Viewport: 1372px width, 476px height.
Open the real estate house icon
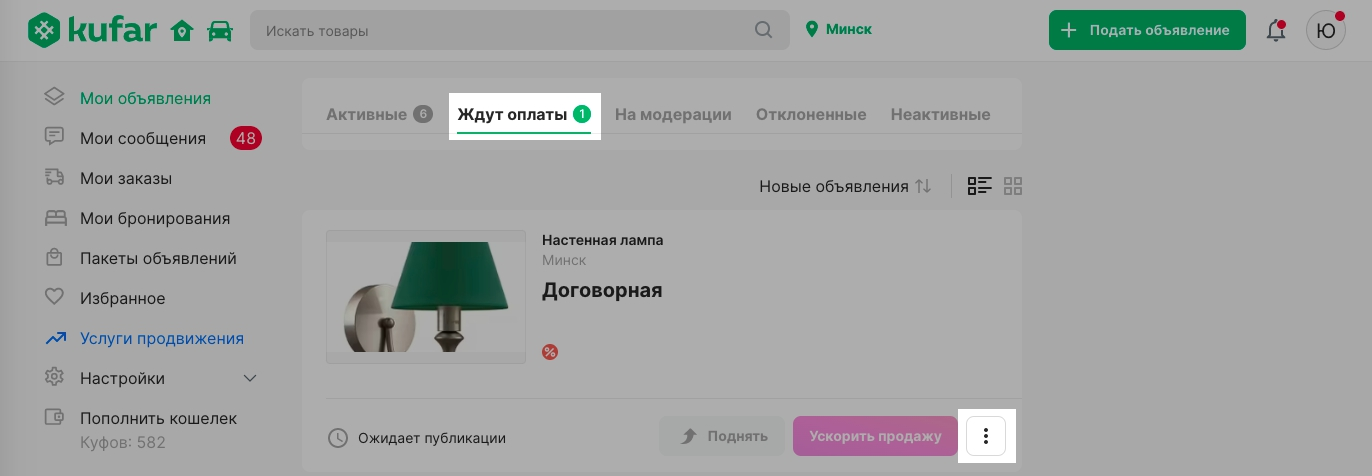[x=182, y=31]
